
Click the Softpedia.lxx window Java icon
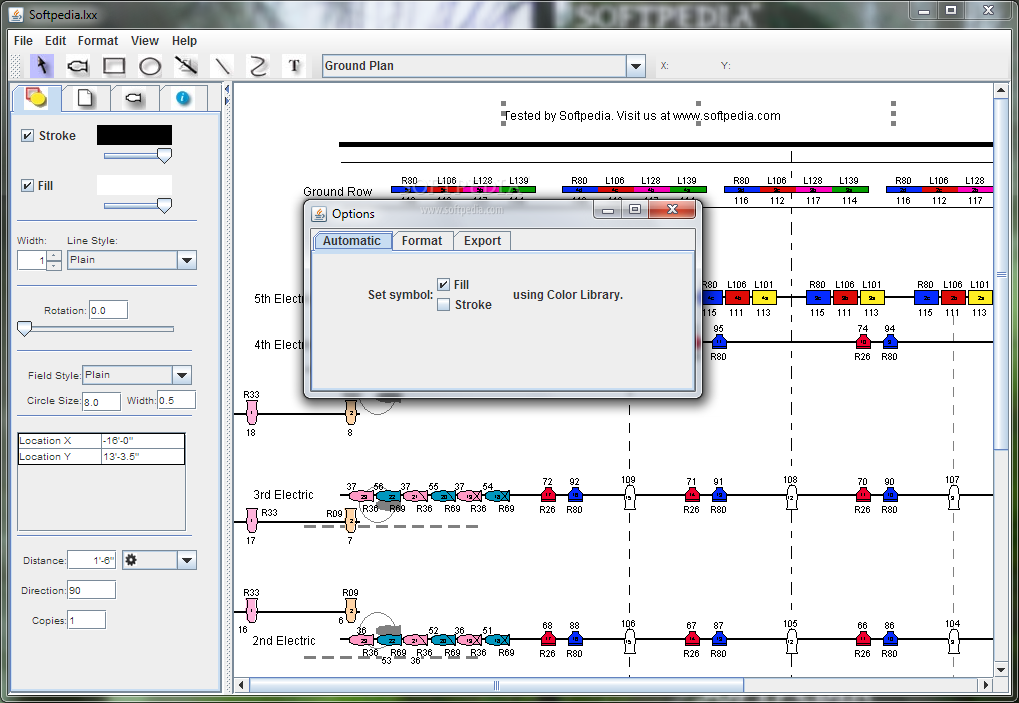18,14
